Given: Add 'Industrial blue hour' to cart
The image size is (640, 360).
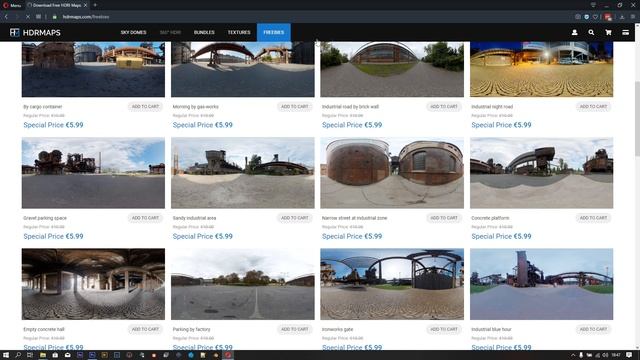Looking at the screenshot, I should coord(593,329).
